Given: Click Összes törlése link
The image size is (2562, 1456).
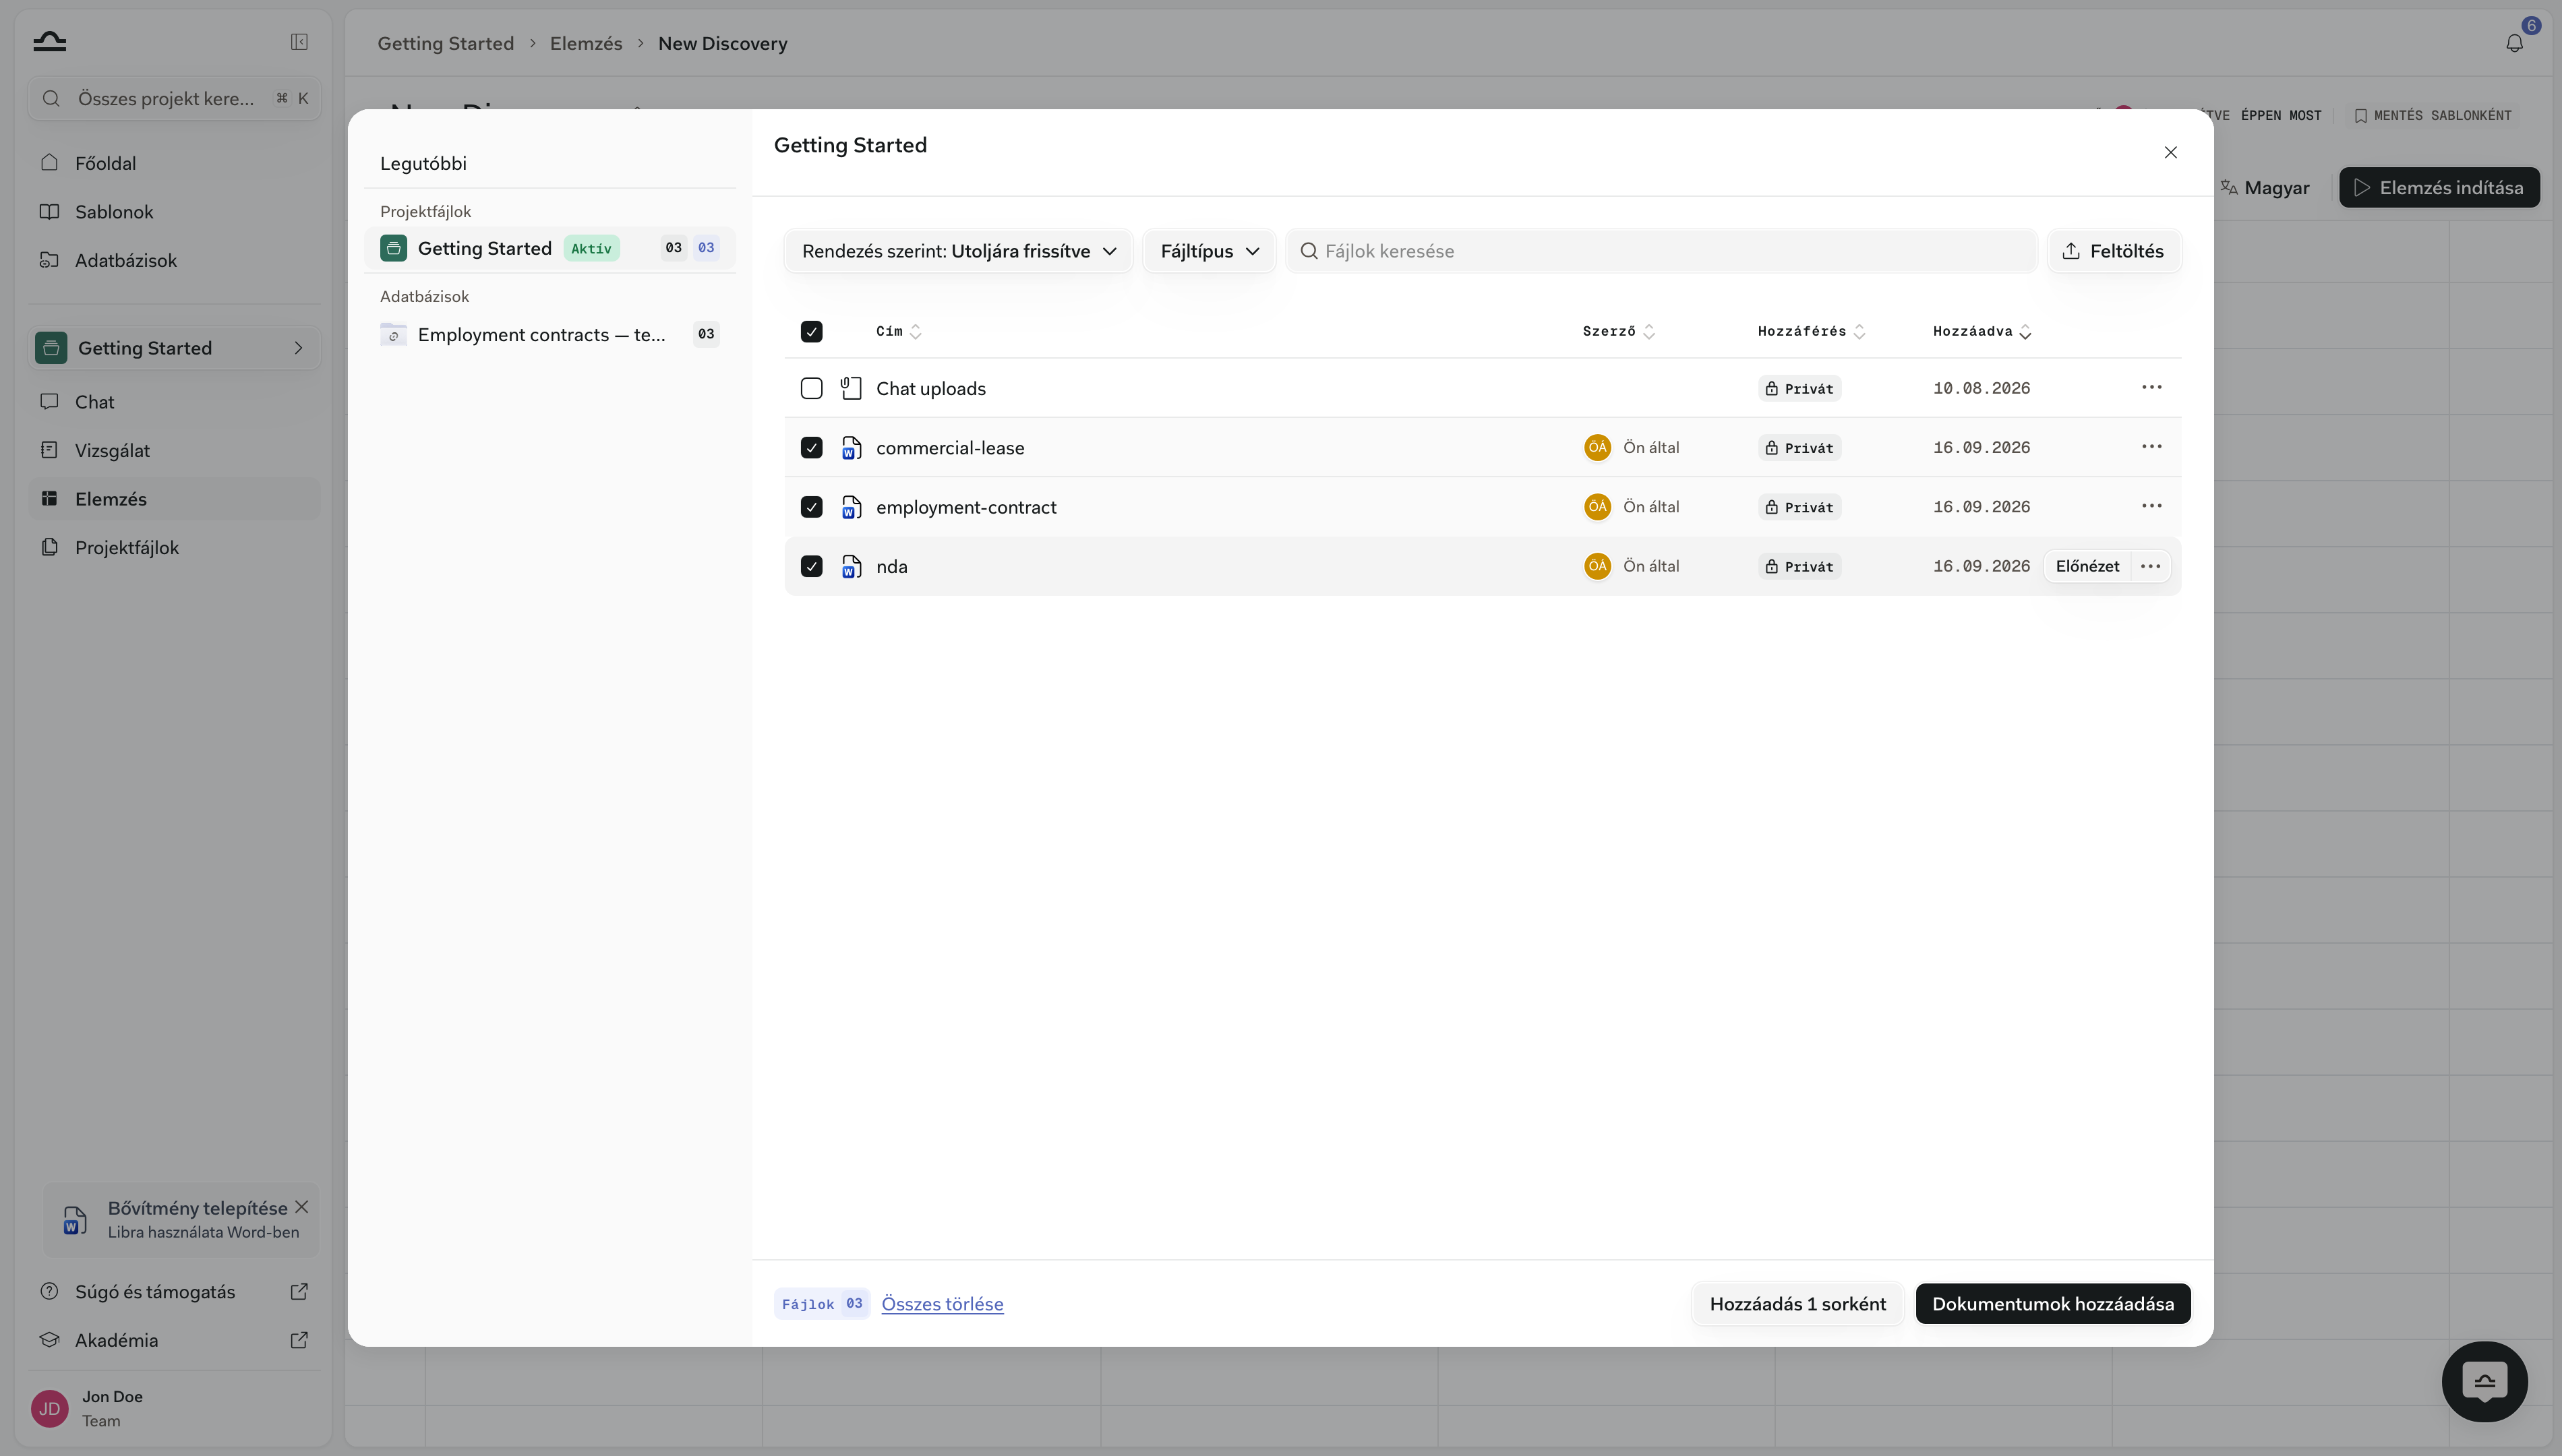Looking at the screenshot, I should tap(942, 1303).
